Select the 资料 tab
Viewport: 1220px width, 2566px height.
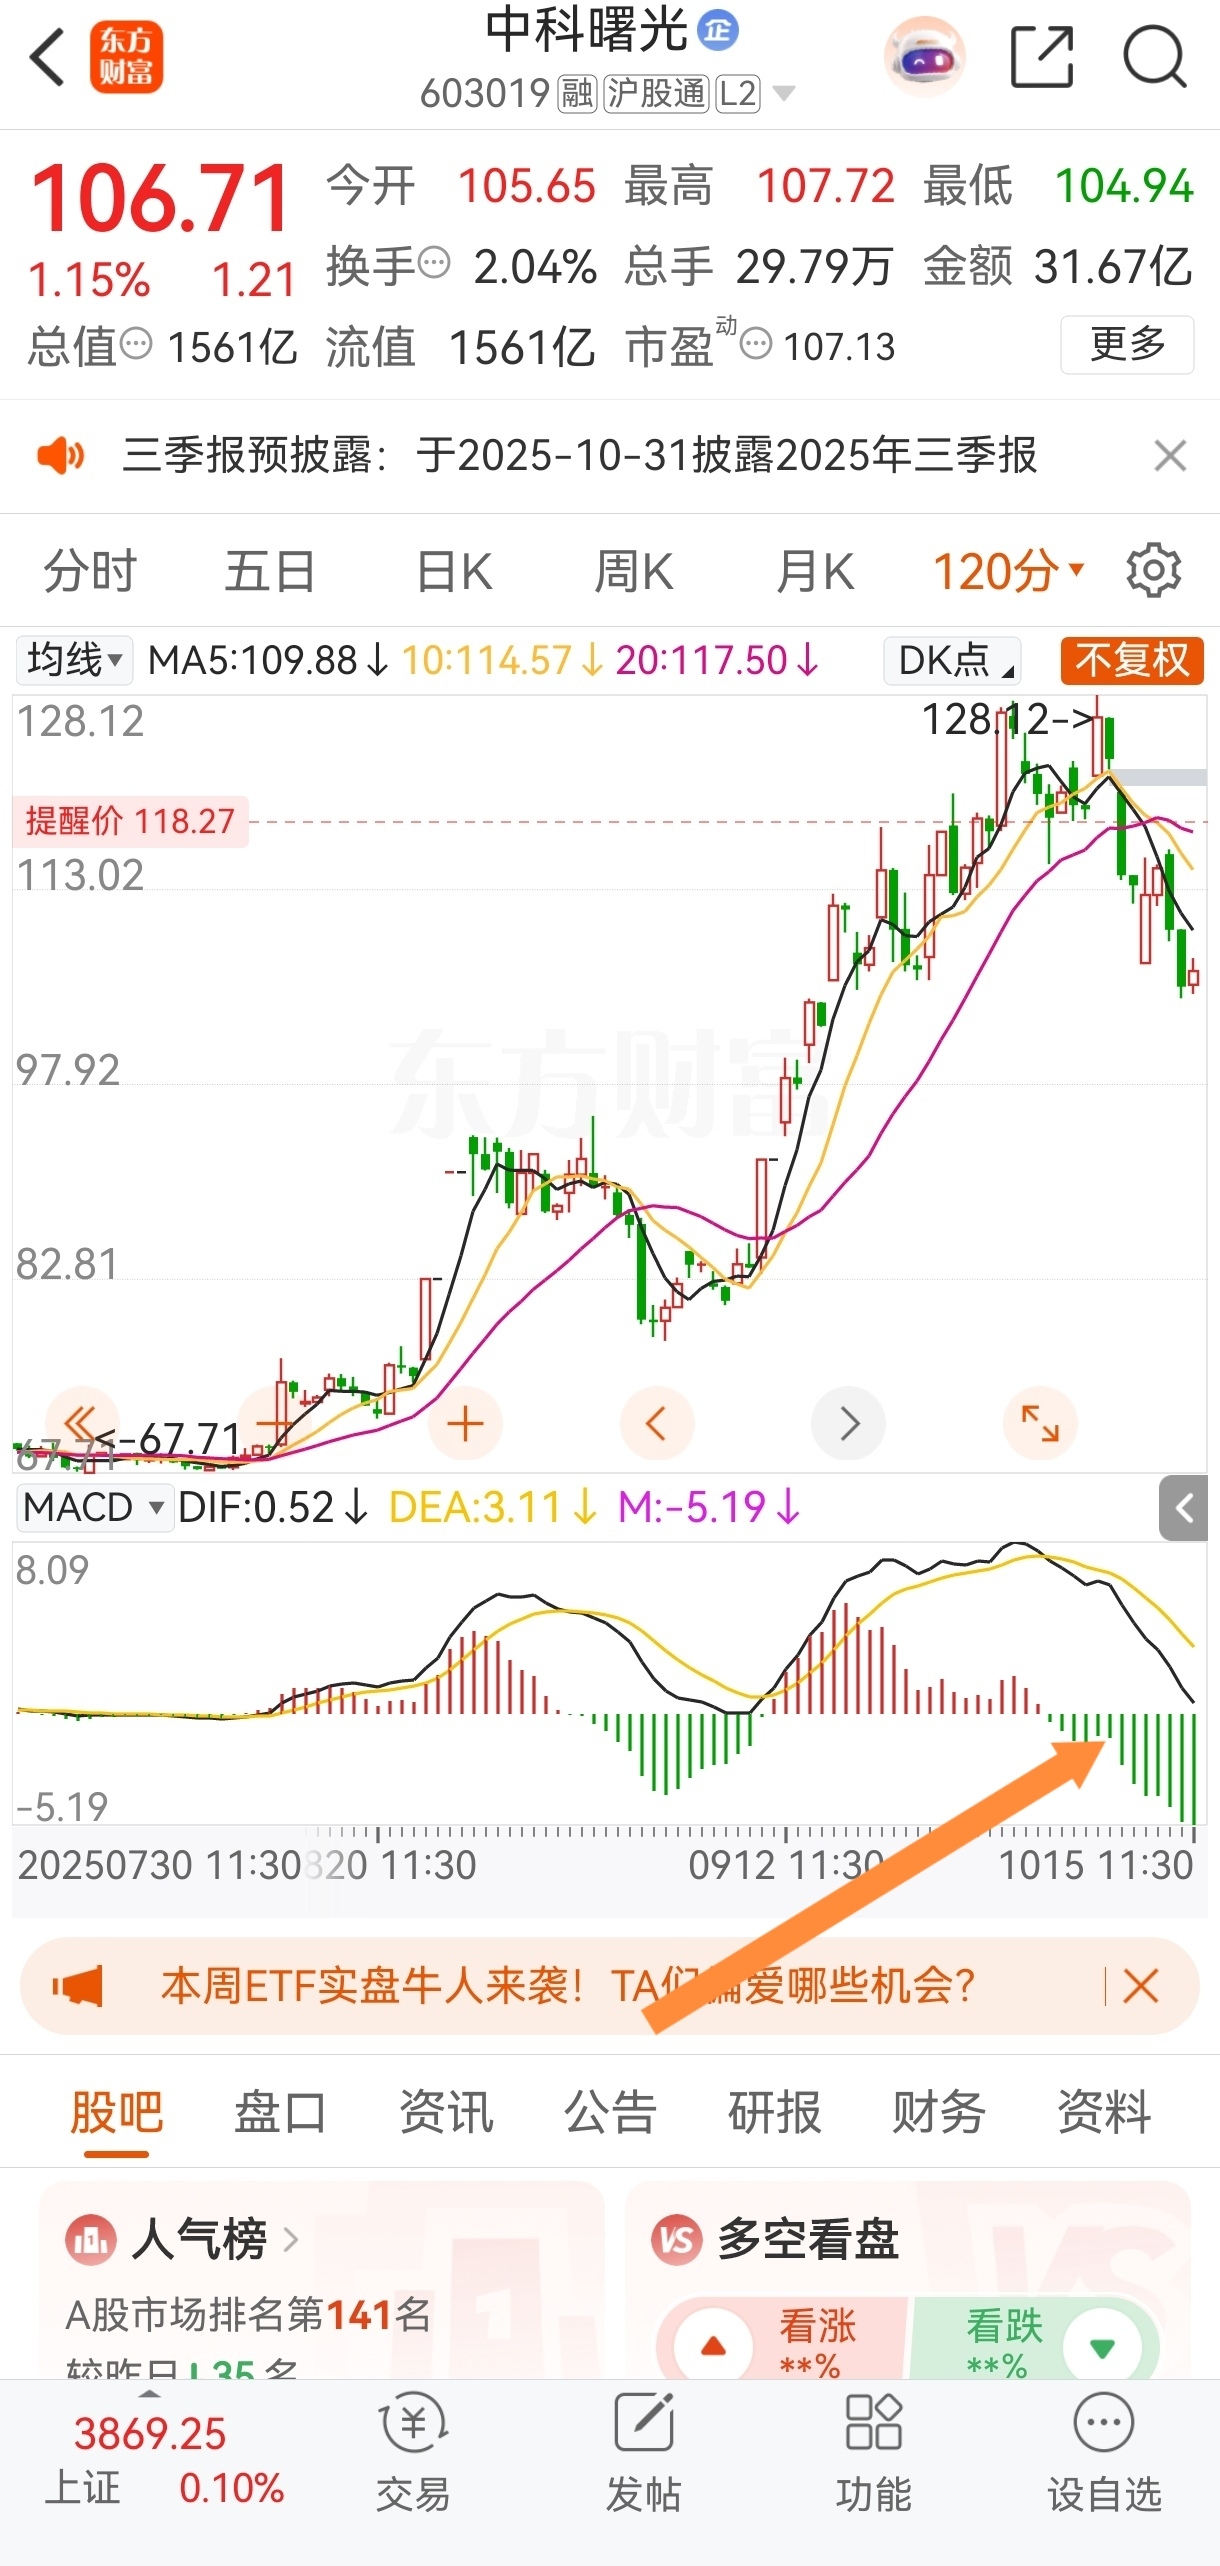pos(1104,2112)
